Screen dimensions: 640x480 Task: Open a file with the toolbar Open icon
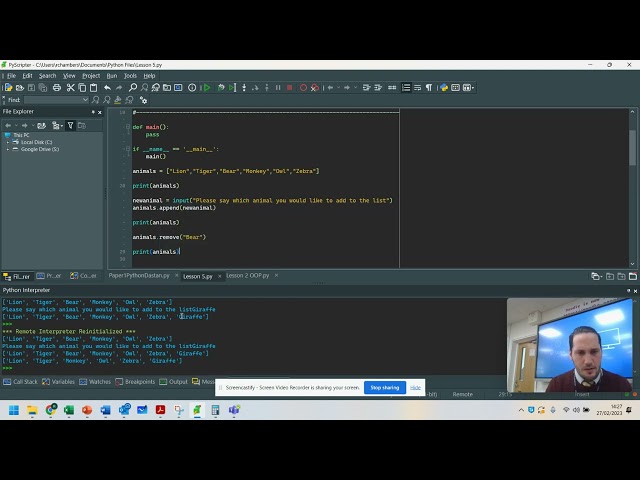(20, 88)
